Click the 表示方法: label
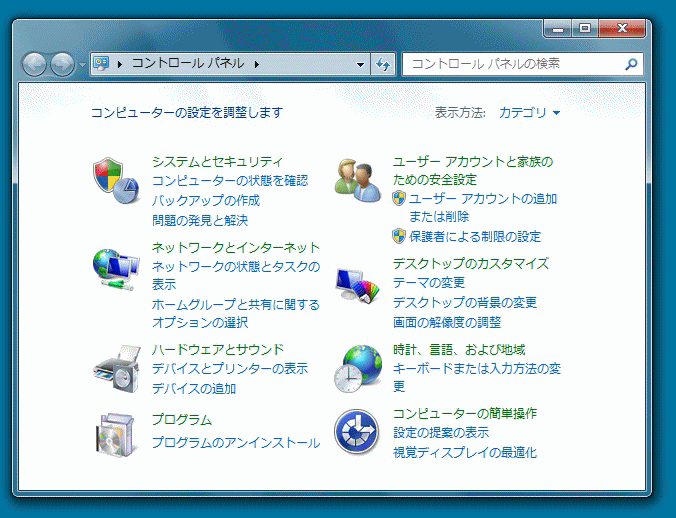 click(x=460, y=112)
